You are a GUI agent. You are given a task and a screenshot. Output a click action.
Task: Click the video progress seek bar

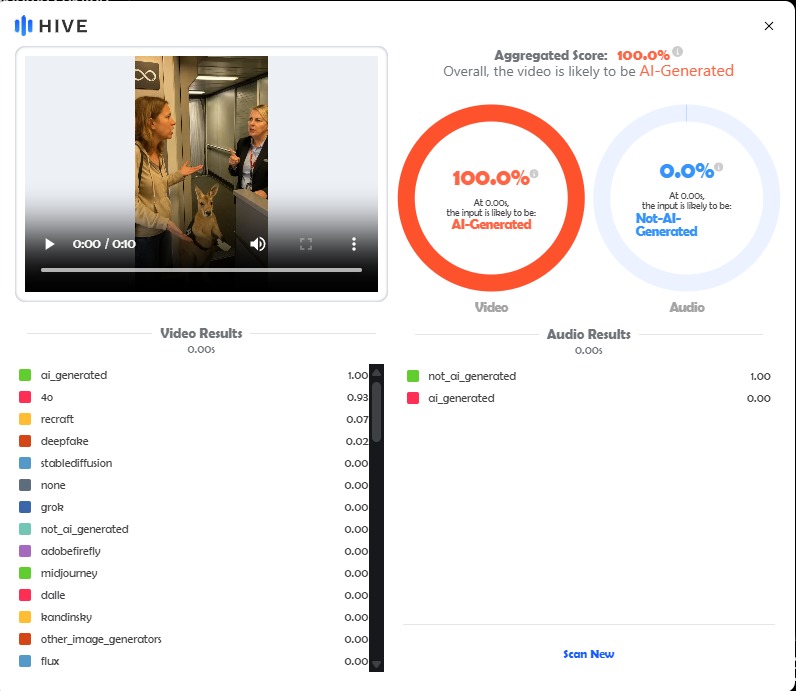point(201,270)
